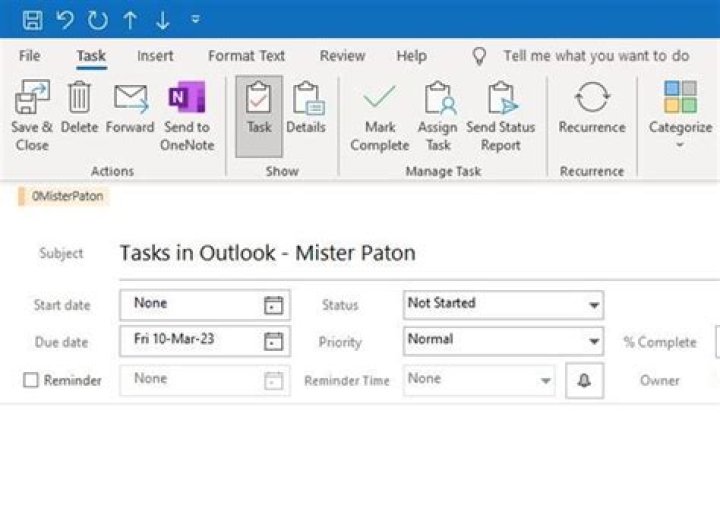Click the 0MisterPaton category tag
This screenshot has height=527, width=720.
63,196
